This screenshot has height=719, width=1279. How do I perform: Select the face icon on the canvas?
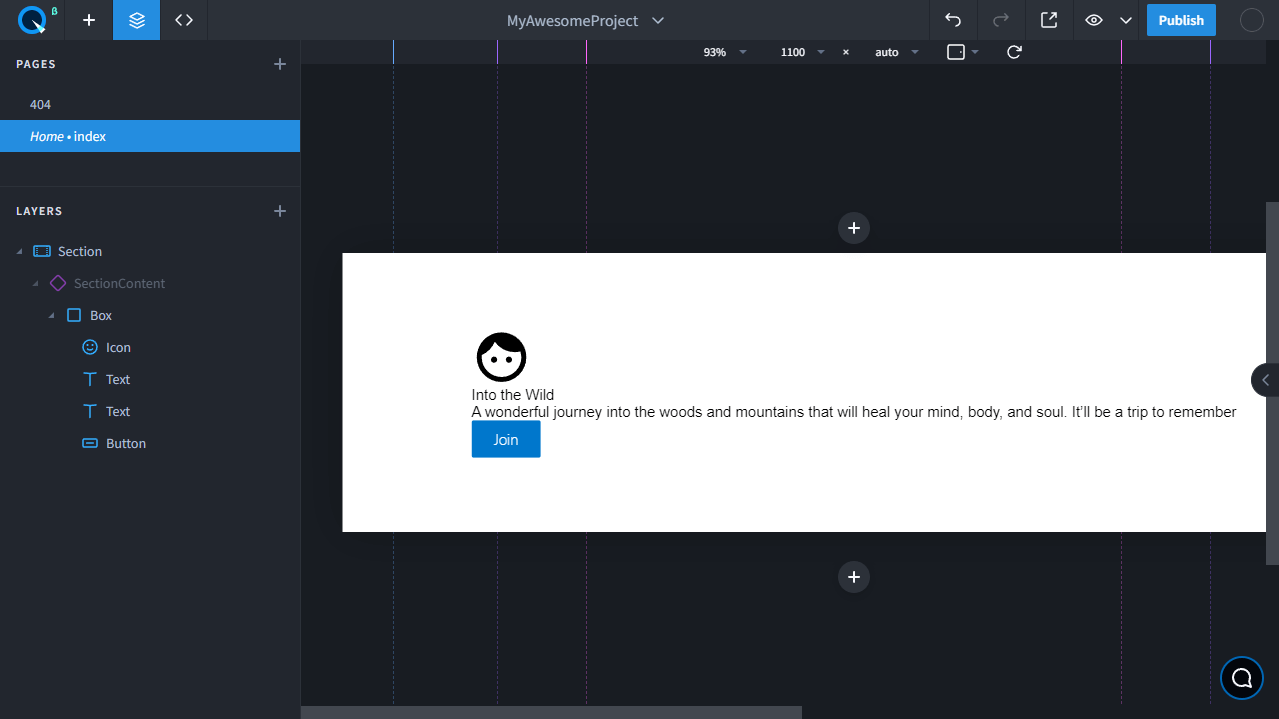[x=501, y=357]
